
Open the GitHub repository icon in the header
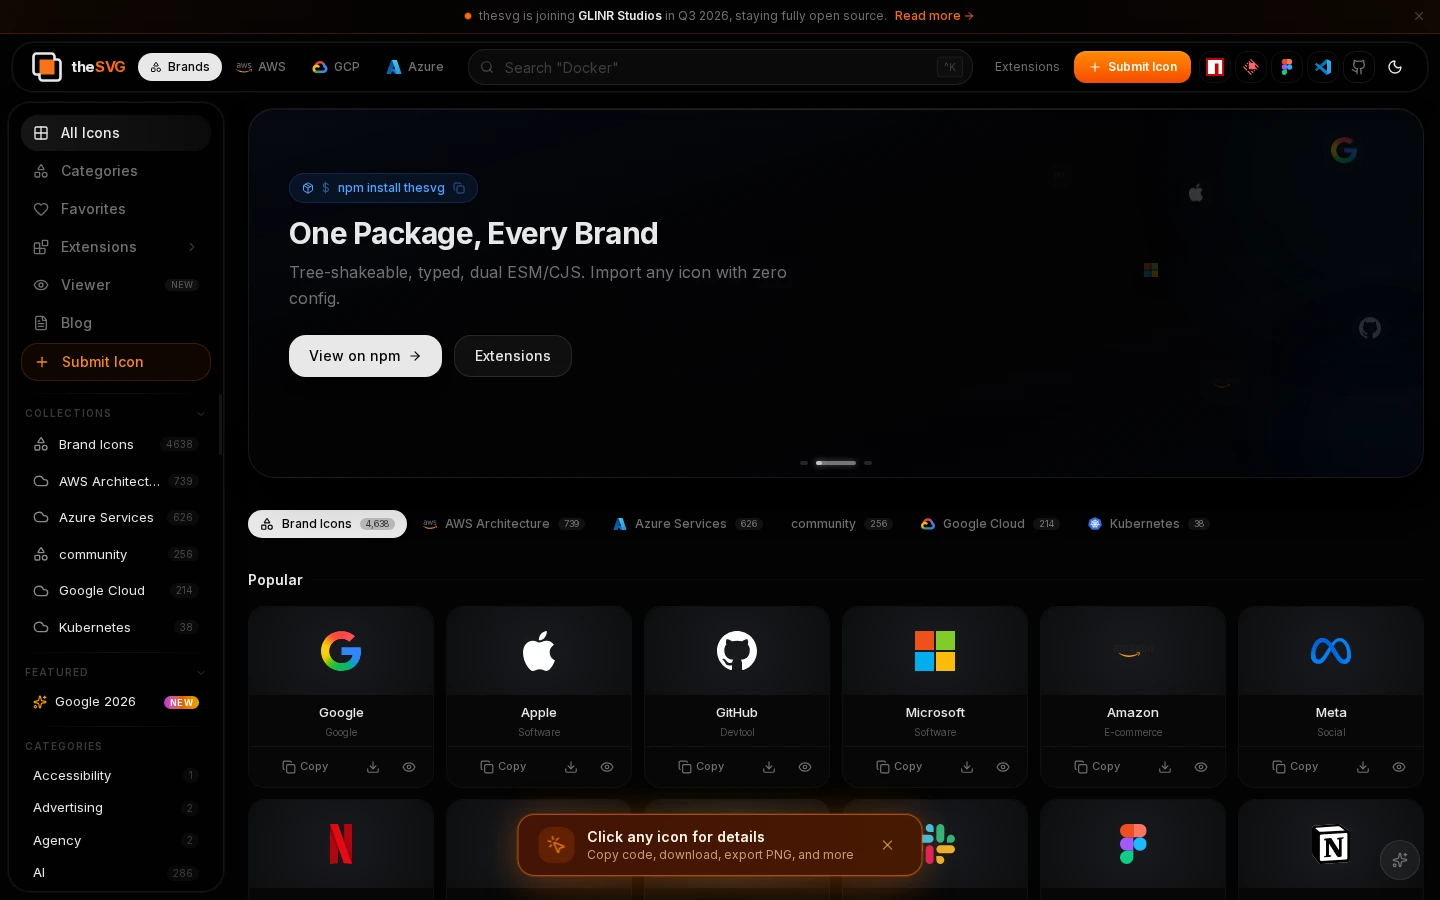point(1359,67)
